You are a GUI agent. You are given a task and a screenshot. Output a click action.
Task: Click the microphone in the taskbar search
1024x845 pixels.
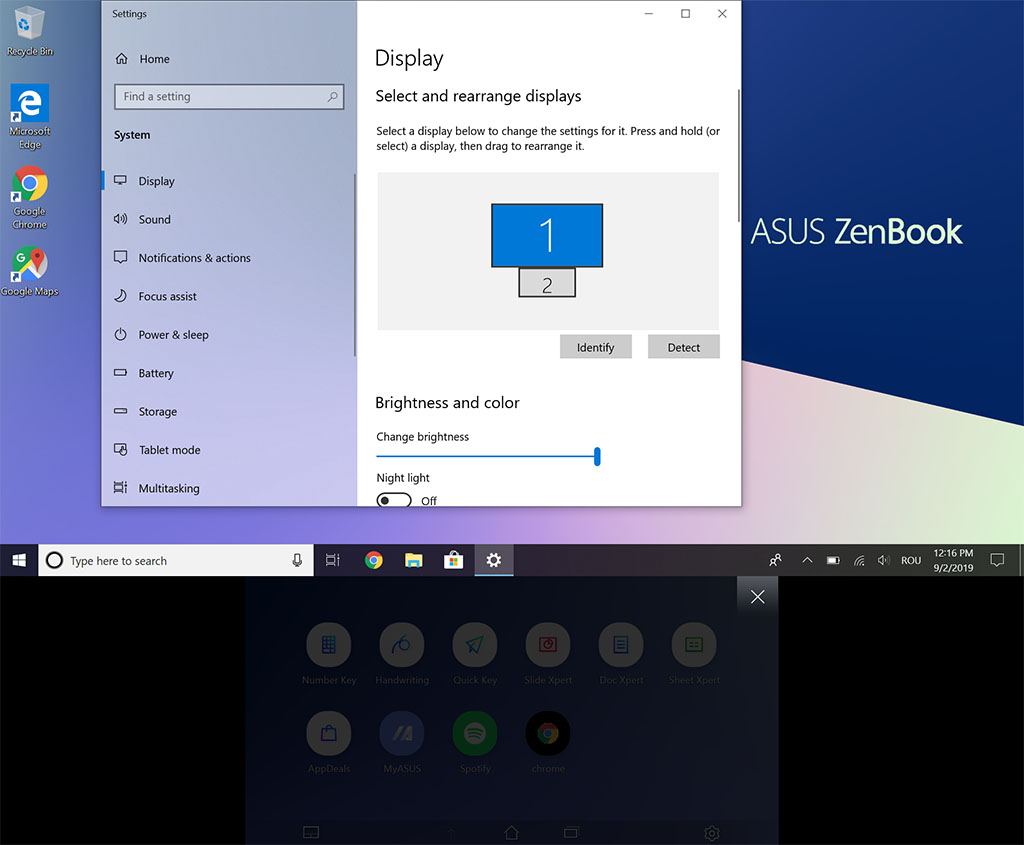297,560
